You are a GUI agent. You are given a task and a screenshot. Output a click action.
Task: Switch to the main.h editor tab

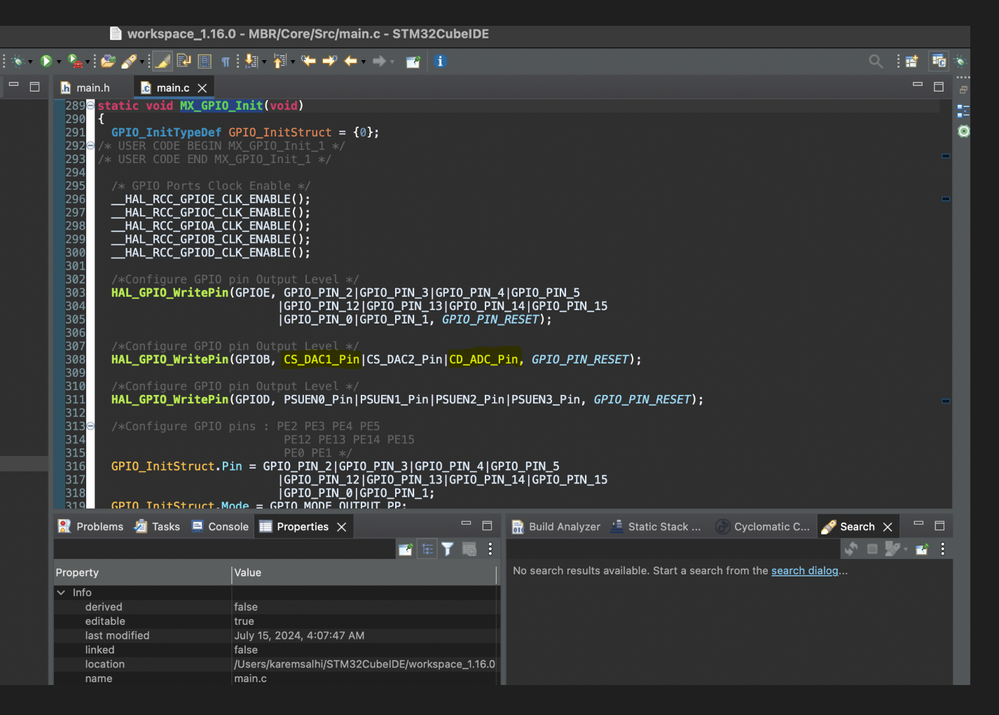pyautogui.click(x=93, y=88)
